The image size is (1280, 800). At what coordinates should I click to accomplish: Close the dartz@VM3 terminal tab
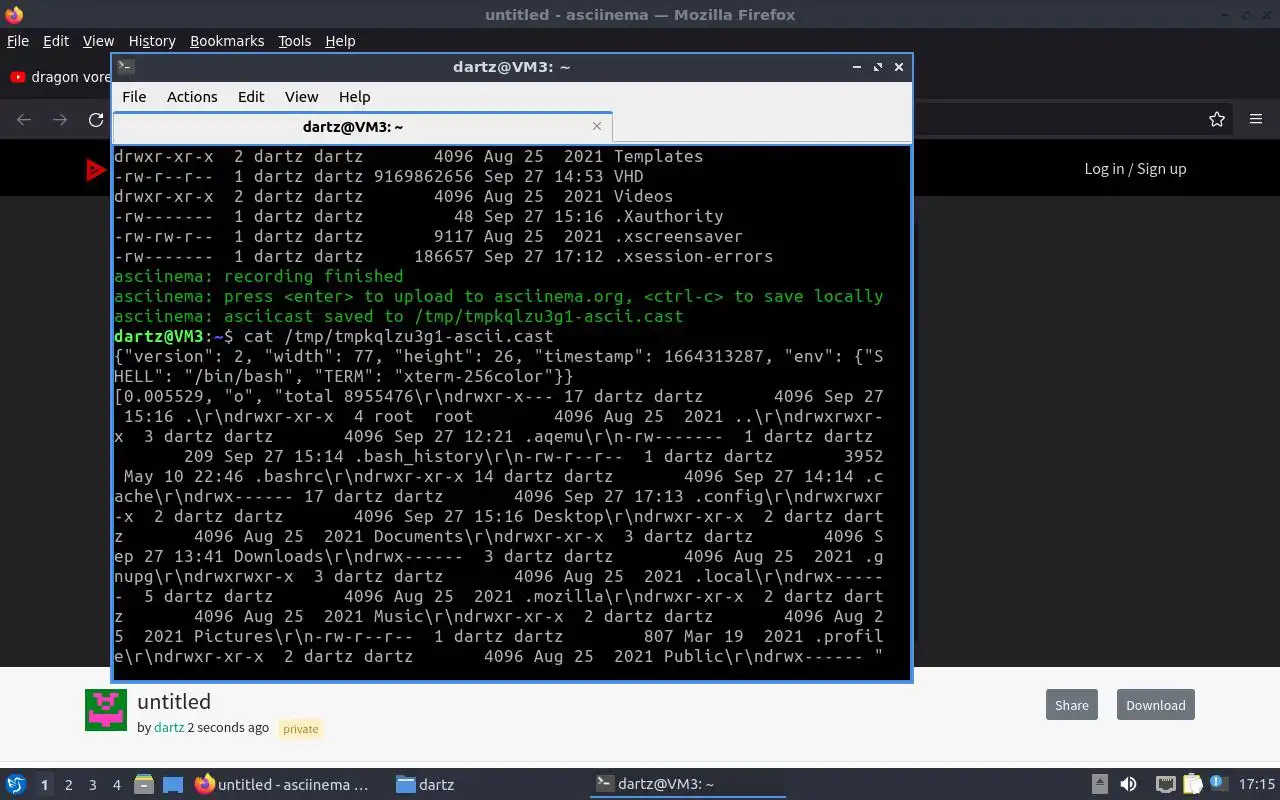(x=597, y=126)
